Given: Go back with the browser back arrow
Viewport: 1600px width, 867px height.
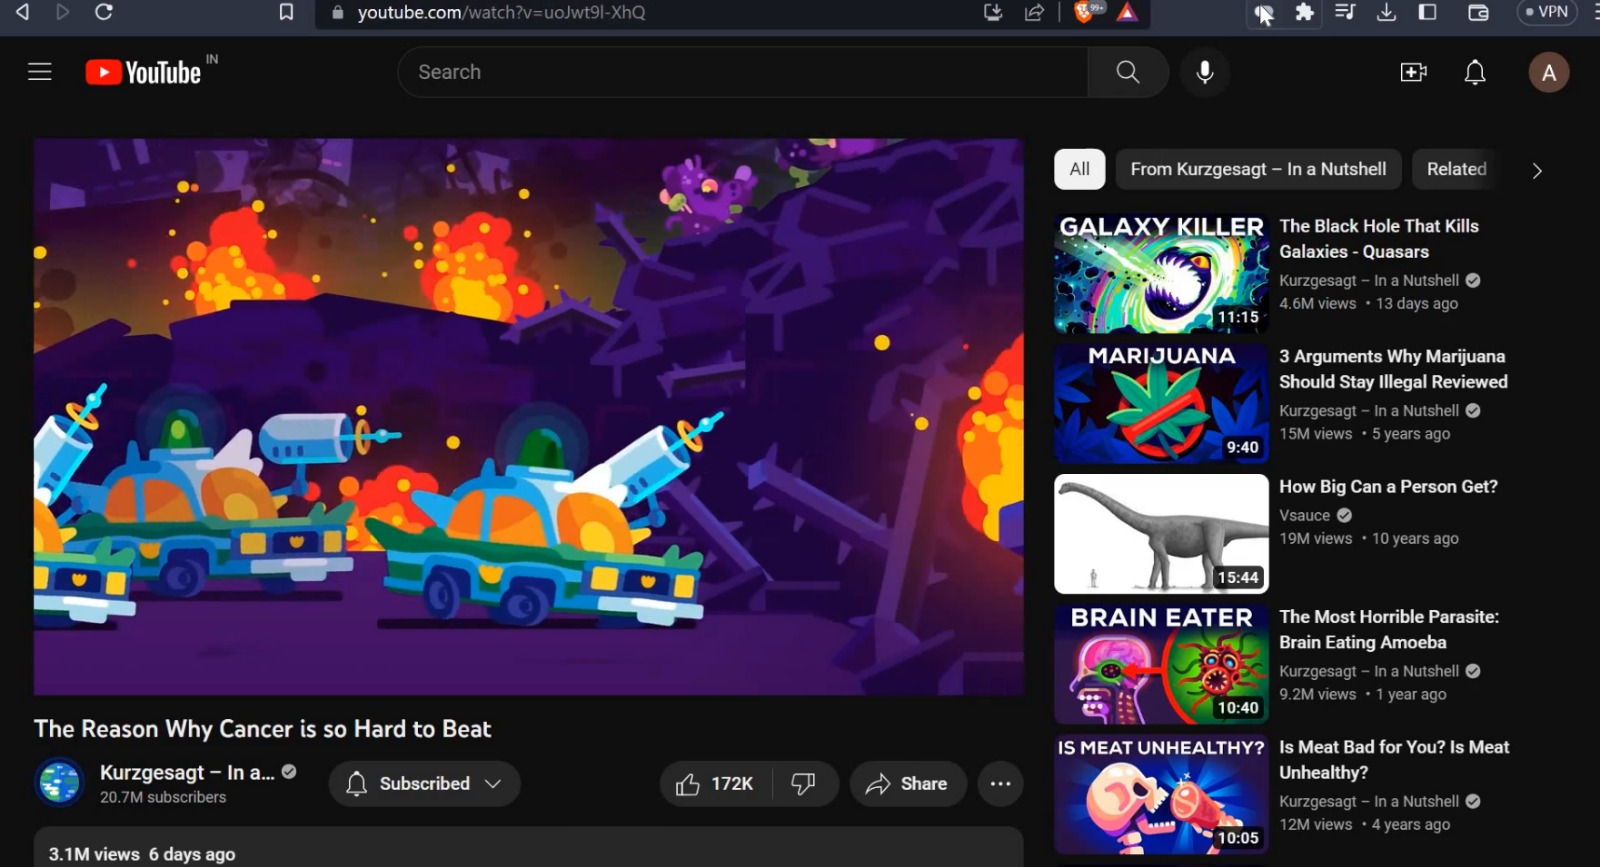Looking at the screenshot, I should (22, 12).
